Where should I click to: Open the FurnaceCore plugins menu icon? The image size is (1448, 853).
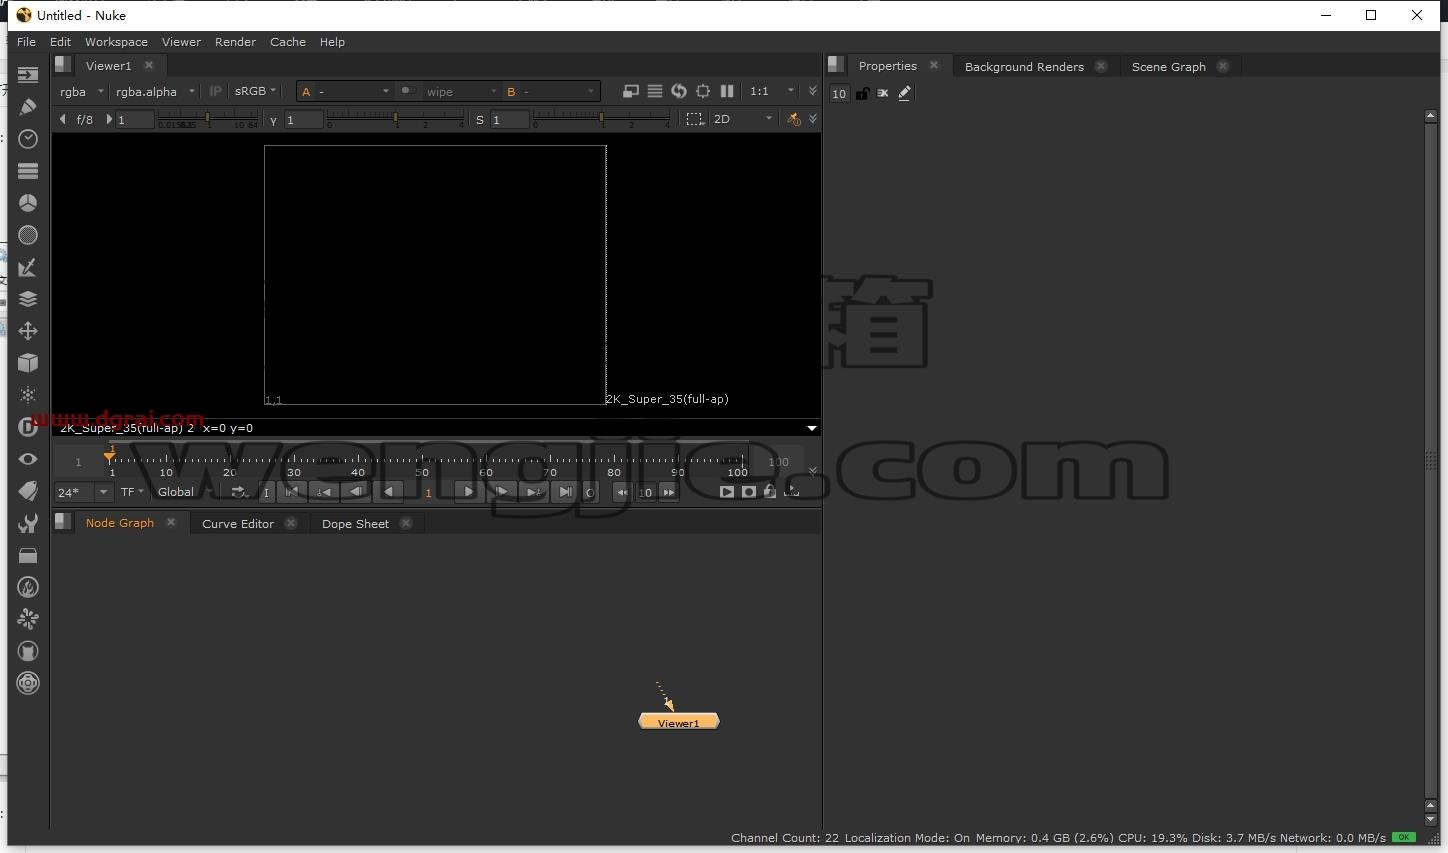(28, 587)
